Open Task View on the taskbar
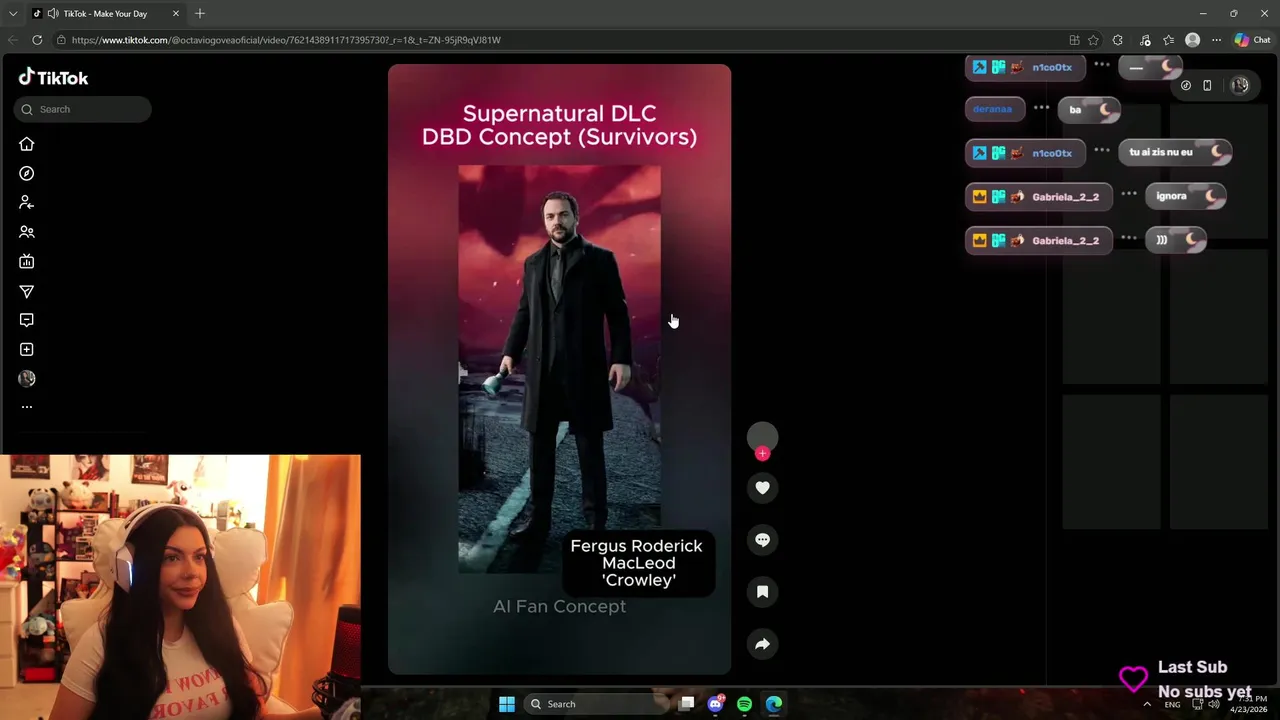1280x720 pixels. pos(687,704)
